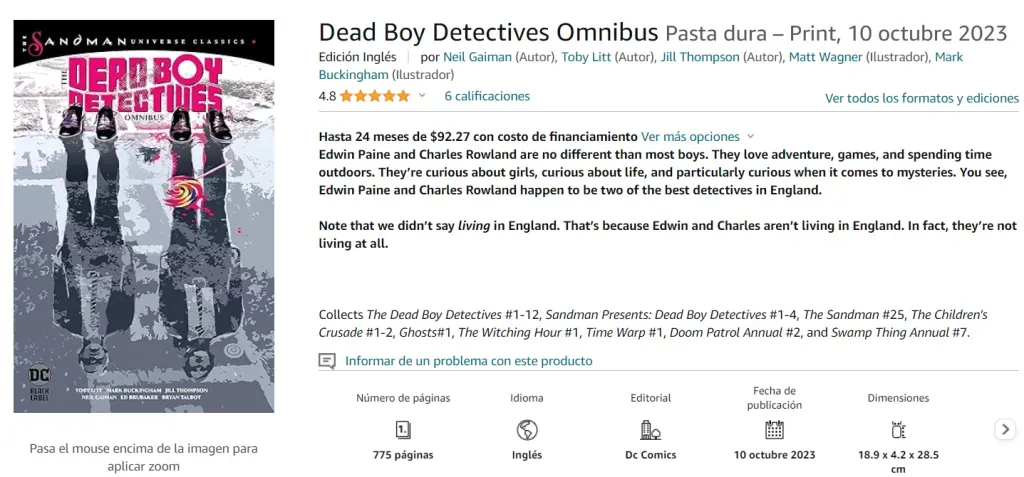Click the dimensions ruler icon

click(898, 430)
